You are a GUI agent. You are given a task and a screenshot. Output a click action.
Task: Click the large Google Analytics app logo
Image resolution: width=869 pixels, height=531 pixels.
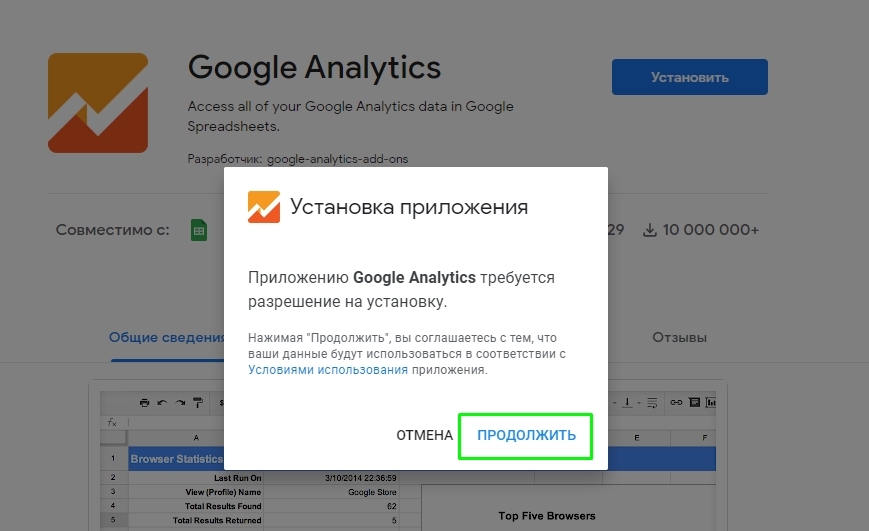point(98,103)
